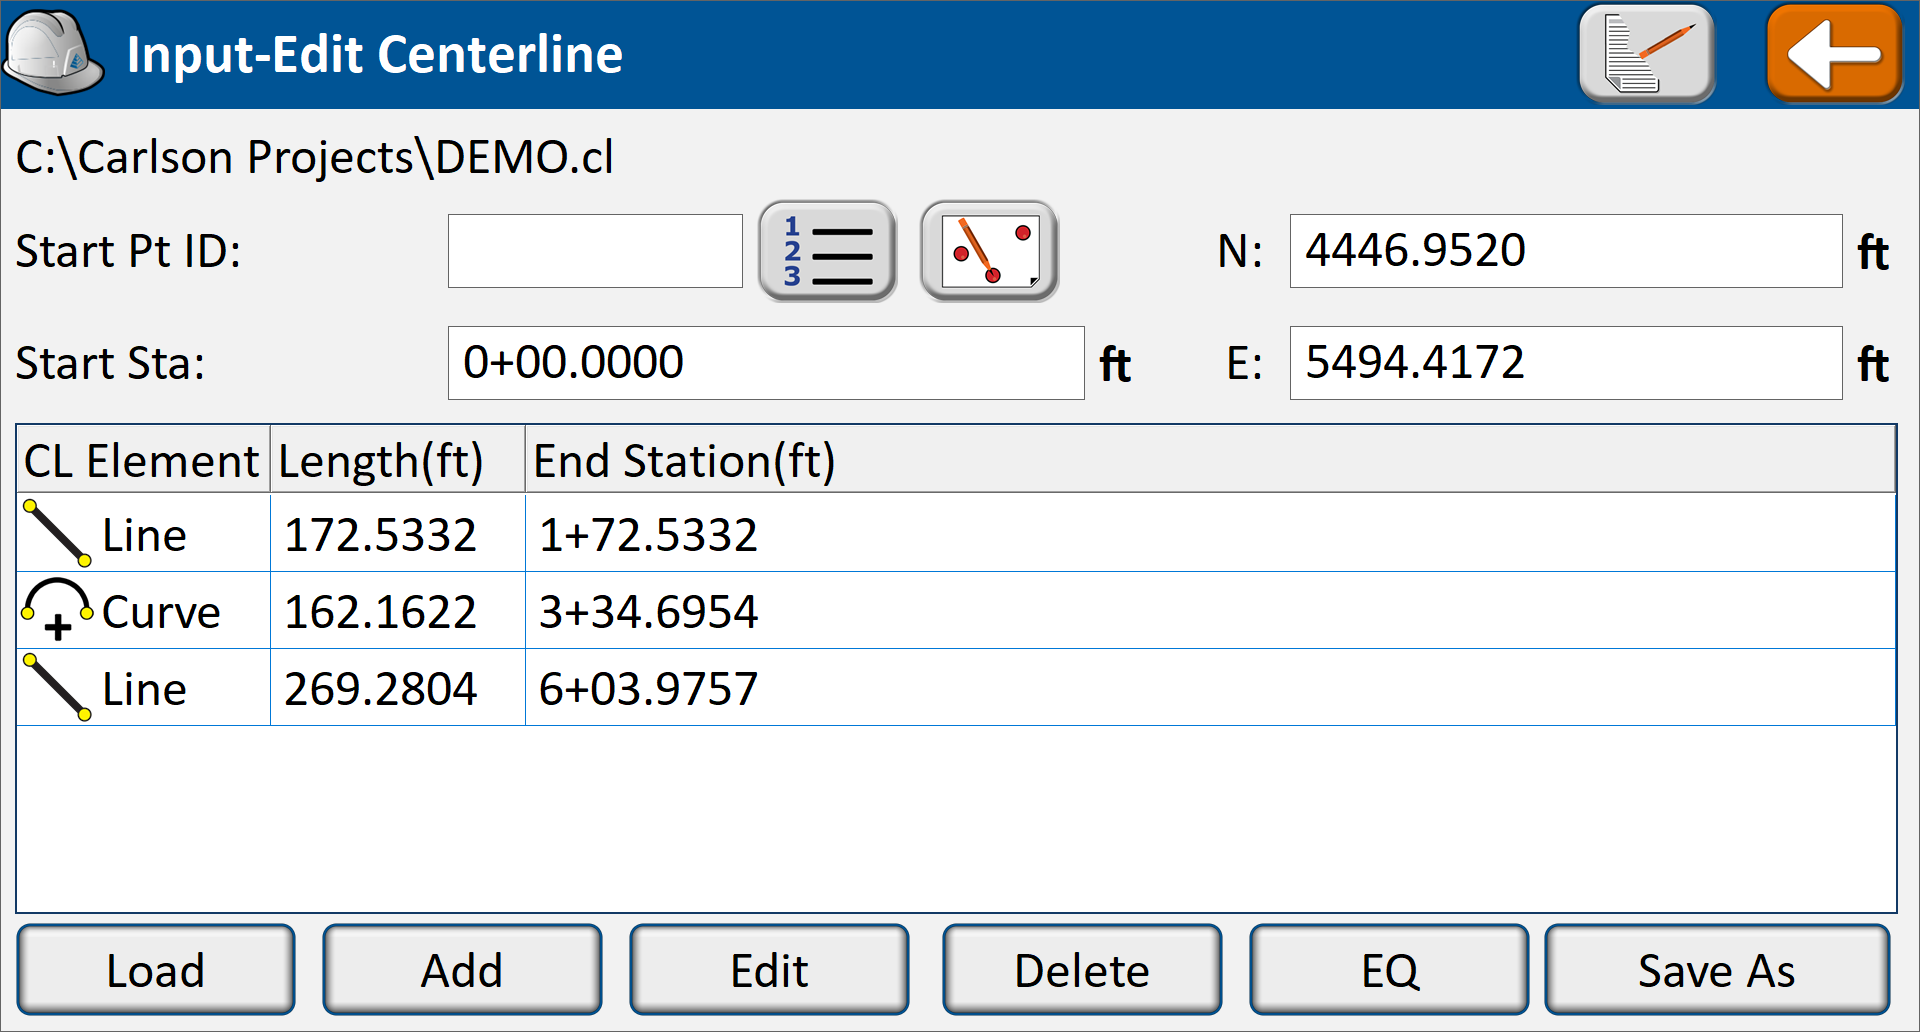Click the Curve row label

(x=161, y=612)
